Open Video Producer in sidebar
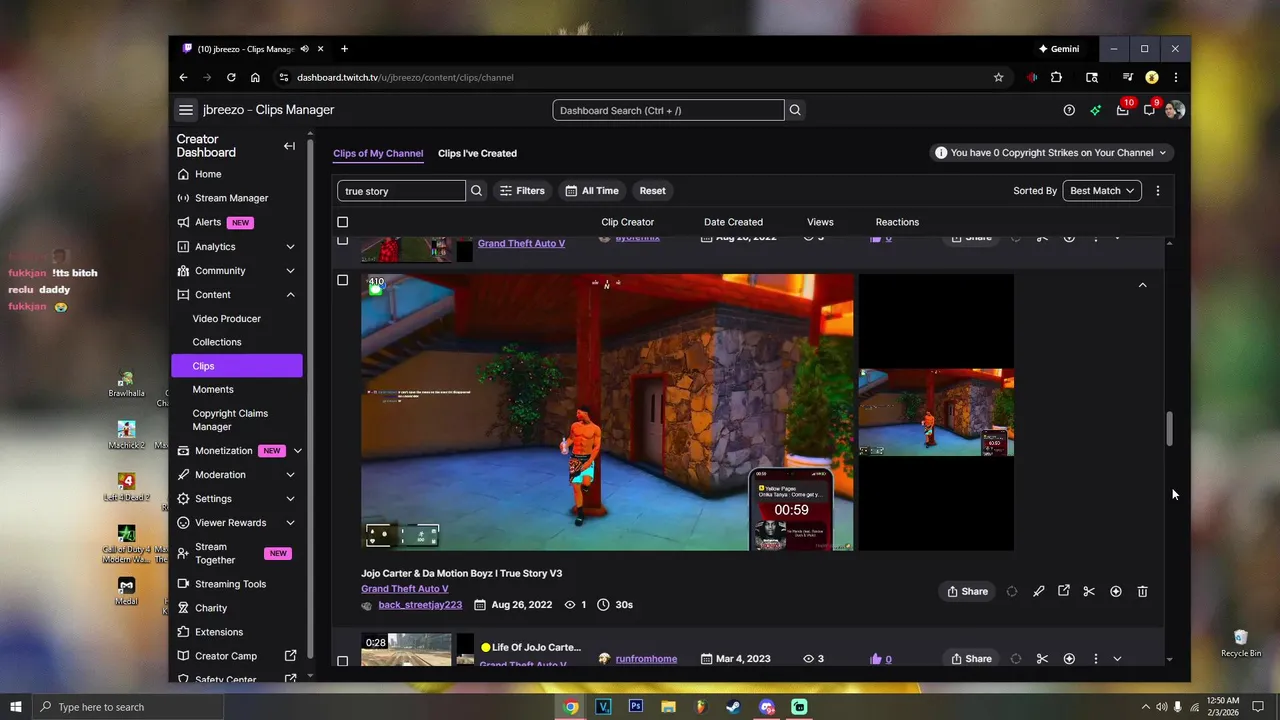The height and width of the screenshot is (720, 1280). pos(227,319)
